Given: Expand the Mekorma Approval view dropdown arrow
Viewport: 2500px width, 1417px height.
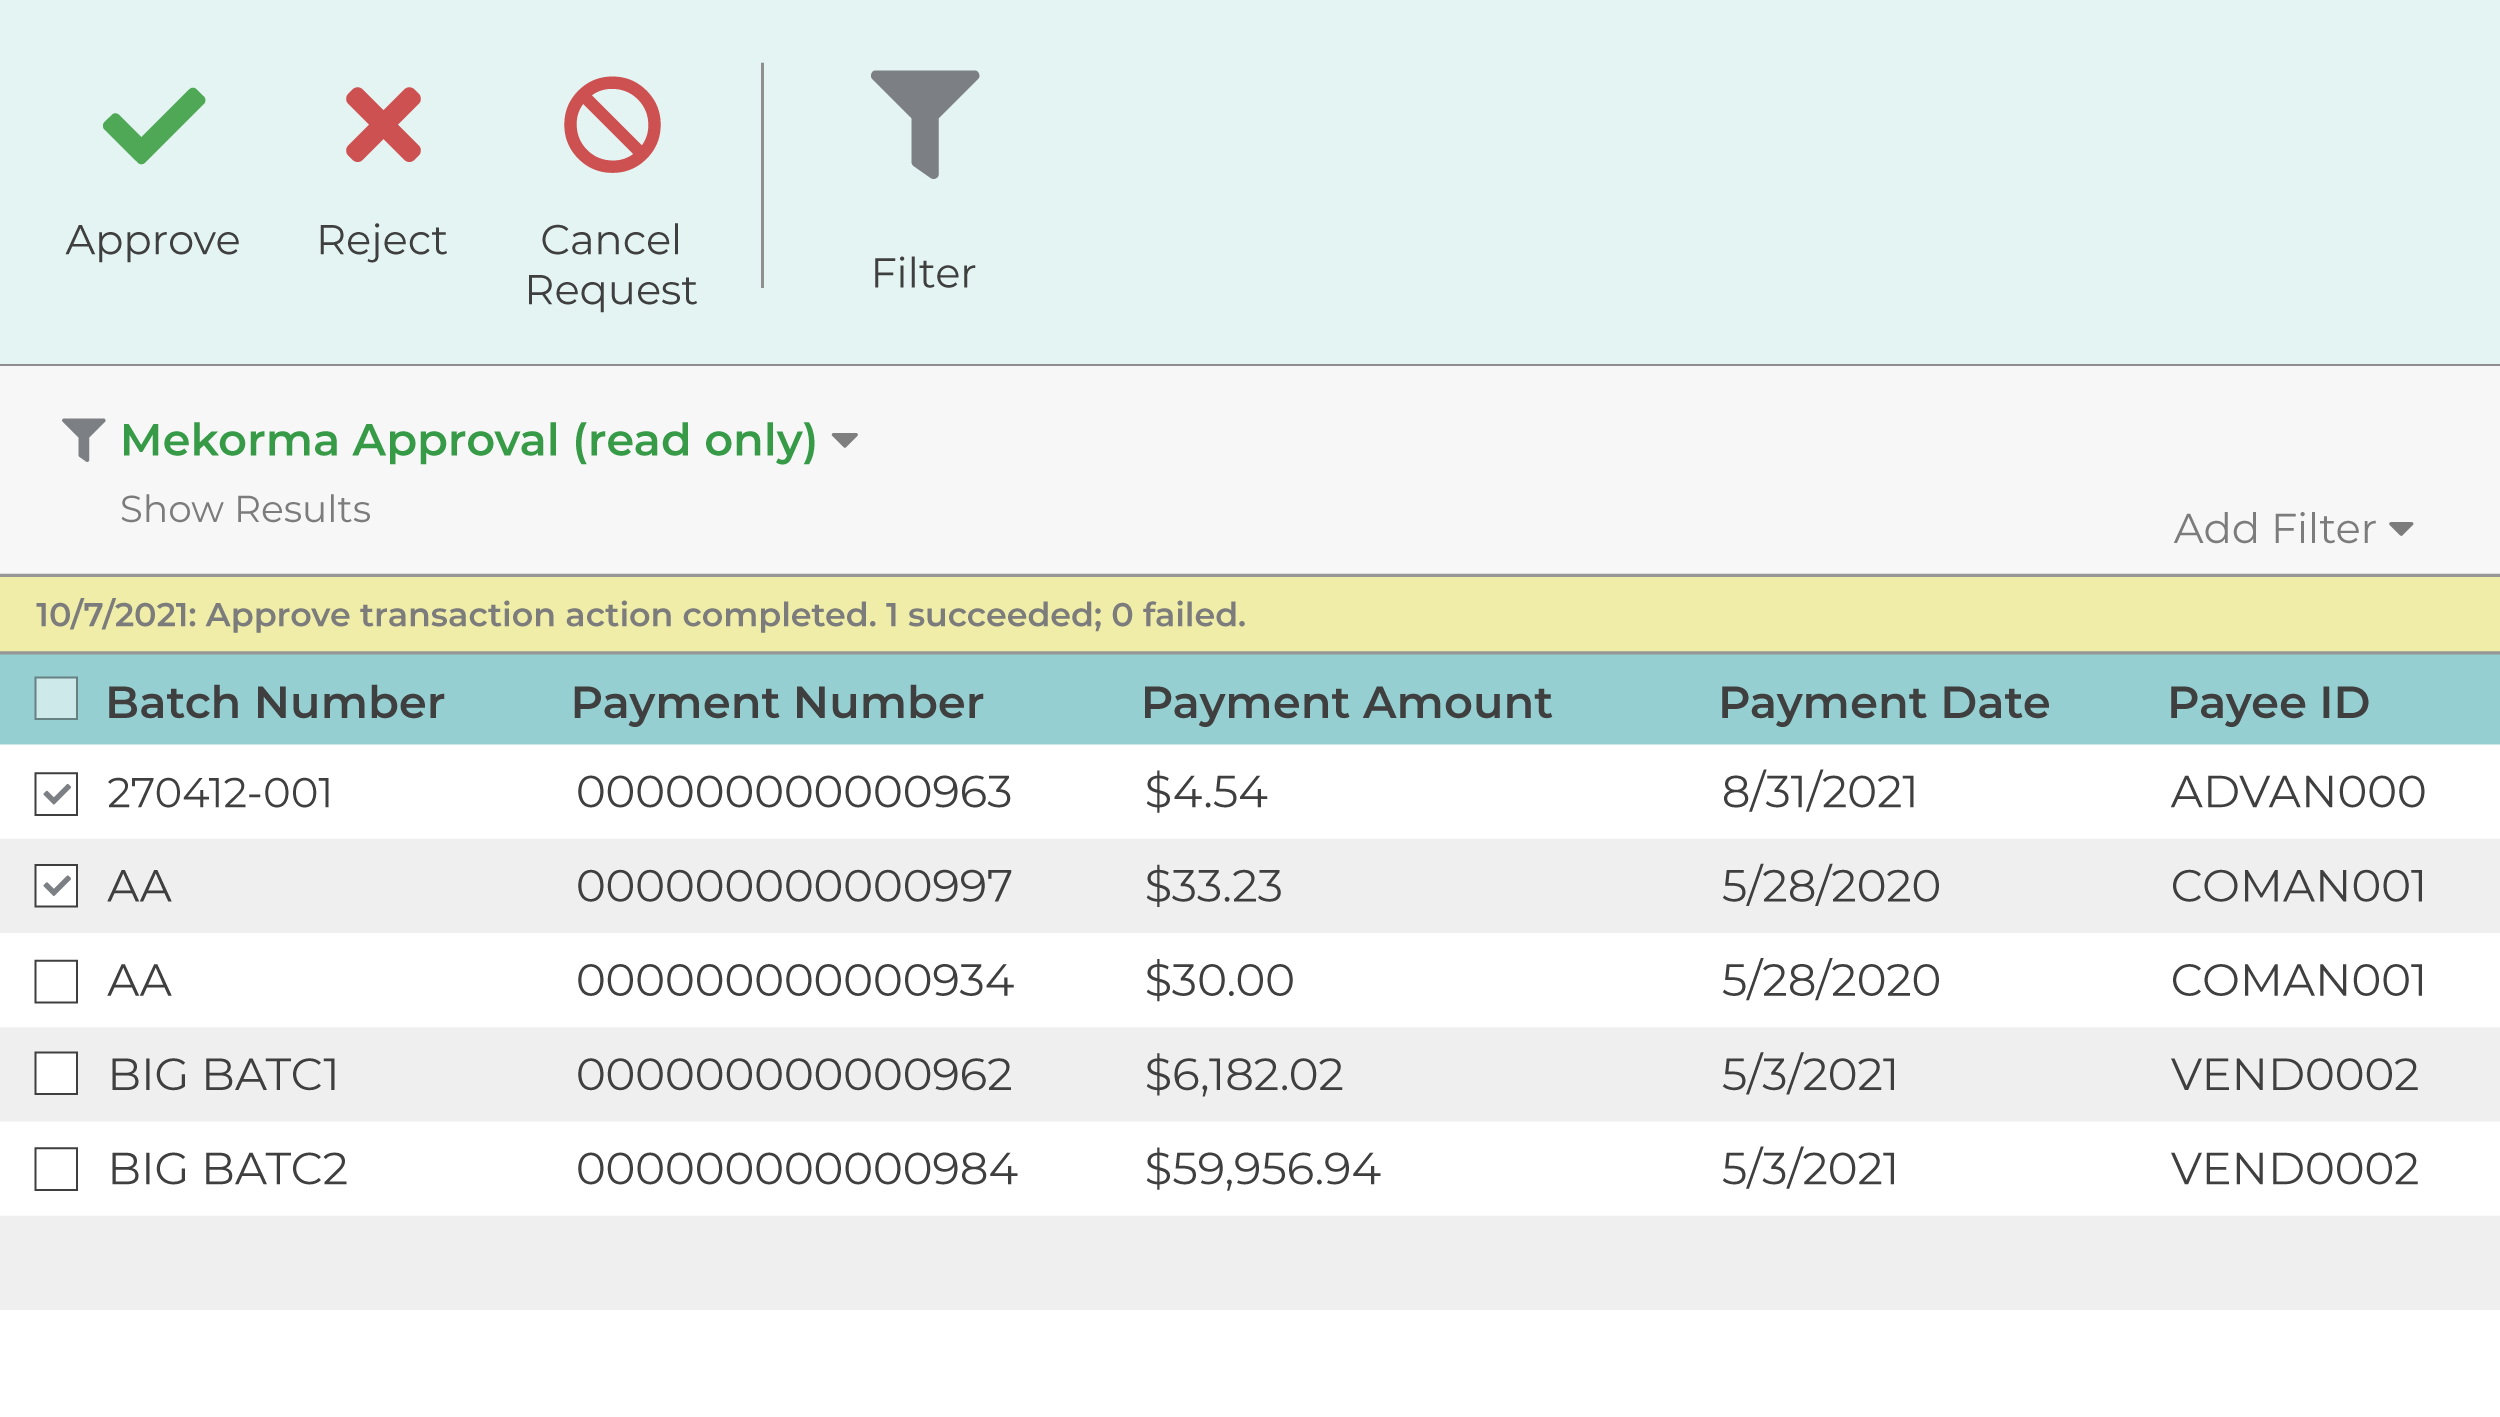Looking at the screenshot, I should tap(845, 441).
